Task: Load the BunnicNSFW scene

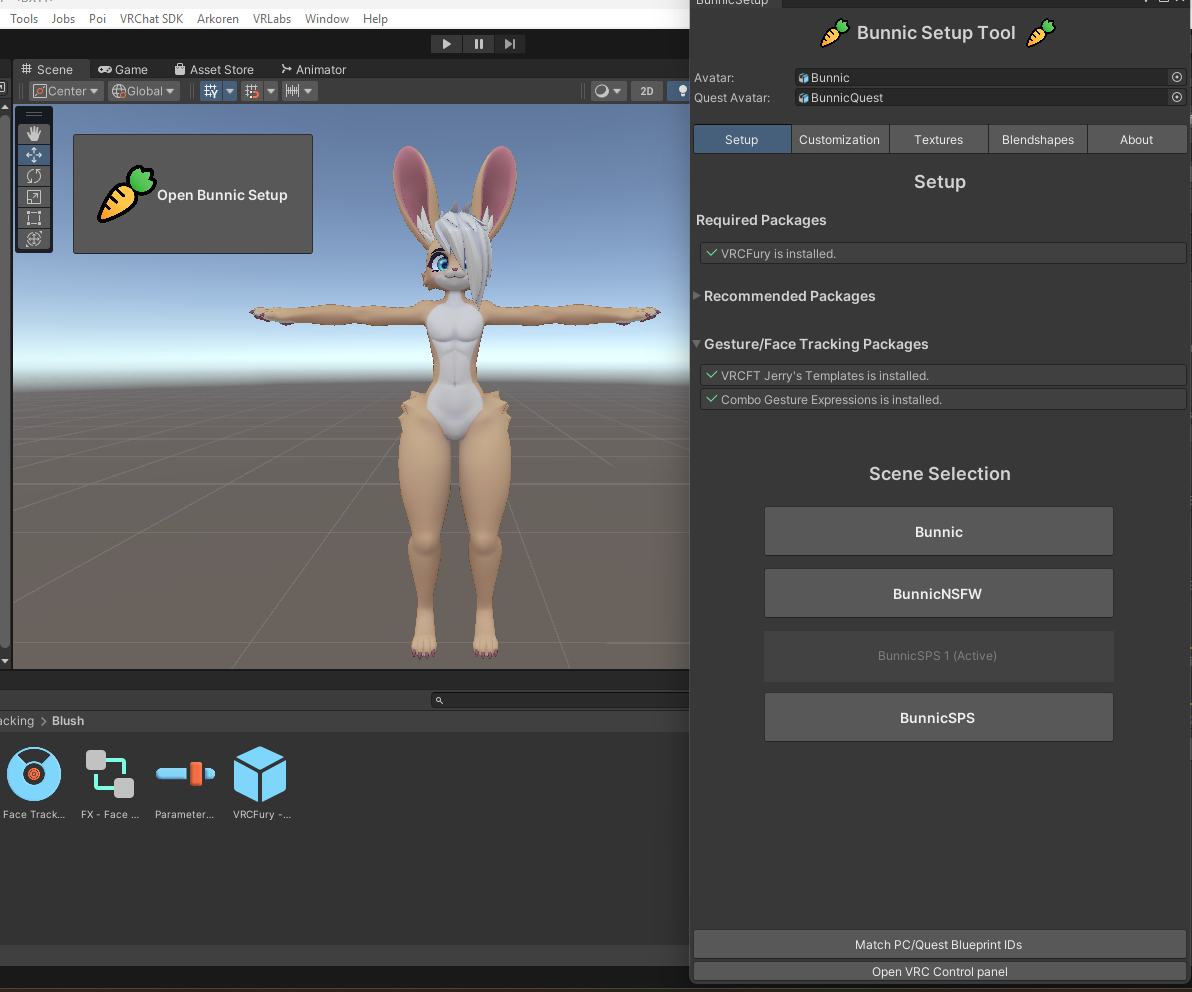Action: [x=938, y=594]
